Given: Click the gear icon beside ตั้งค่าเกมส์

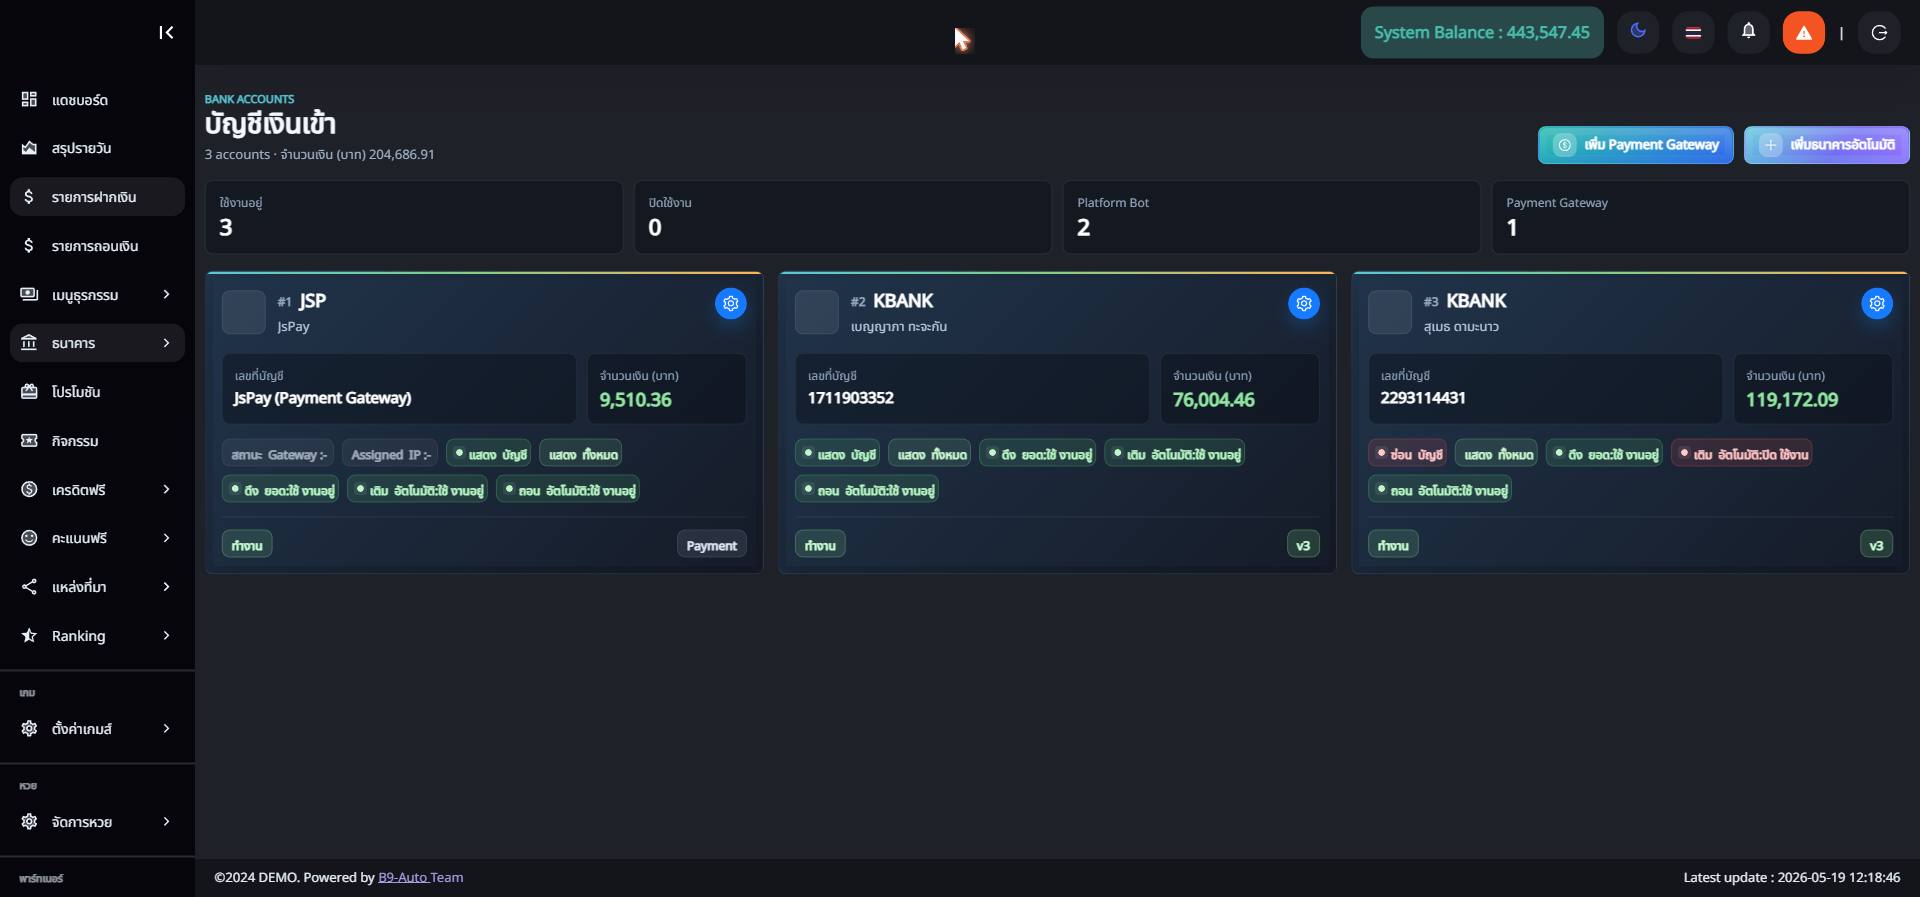Looking at the screenshot, I should click(29, 728).
